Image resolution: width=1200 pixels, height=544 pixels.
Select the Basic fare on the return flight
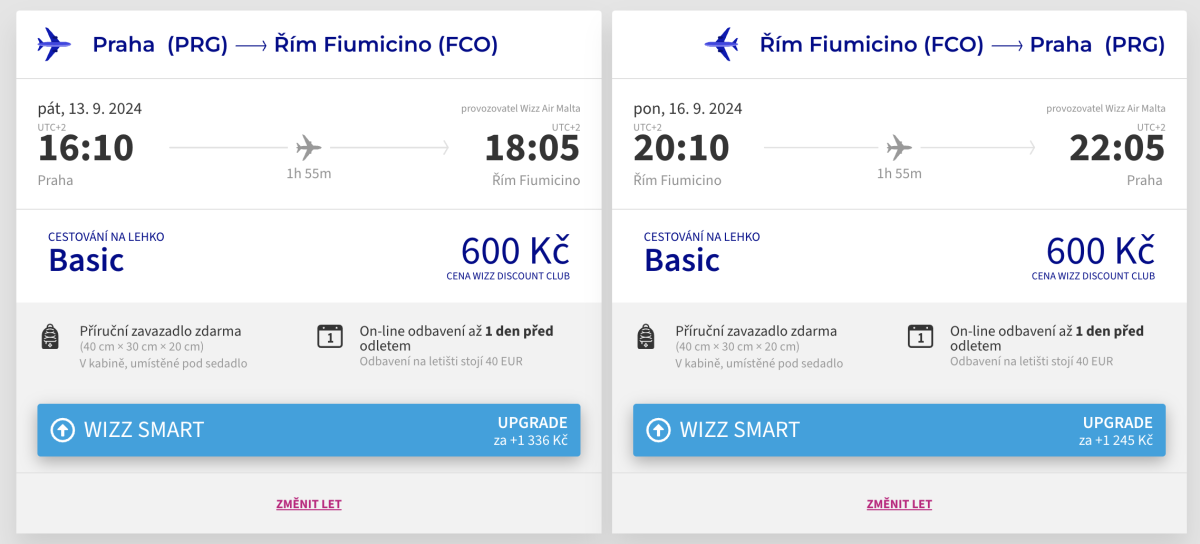tap(682, 260)
